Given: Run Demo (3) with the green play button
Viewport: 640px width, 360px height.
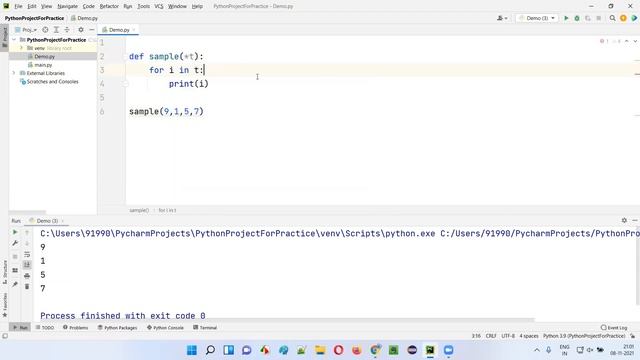Looking at the screenshot, I should [x=566, y=18].
